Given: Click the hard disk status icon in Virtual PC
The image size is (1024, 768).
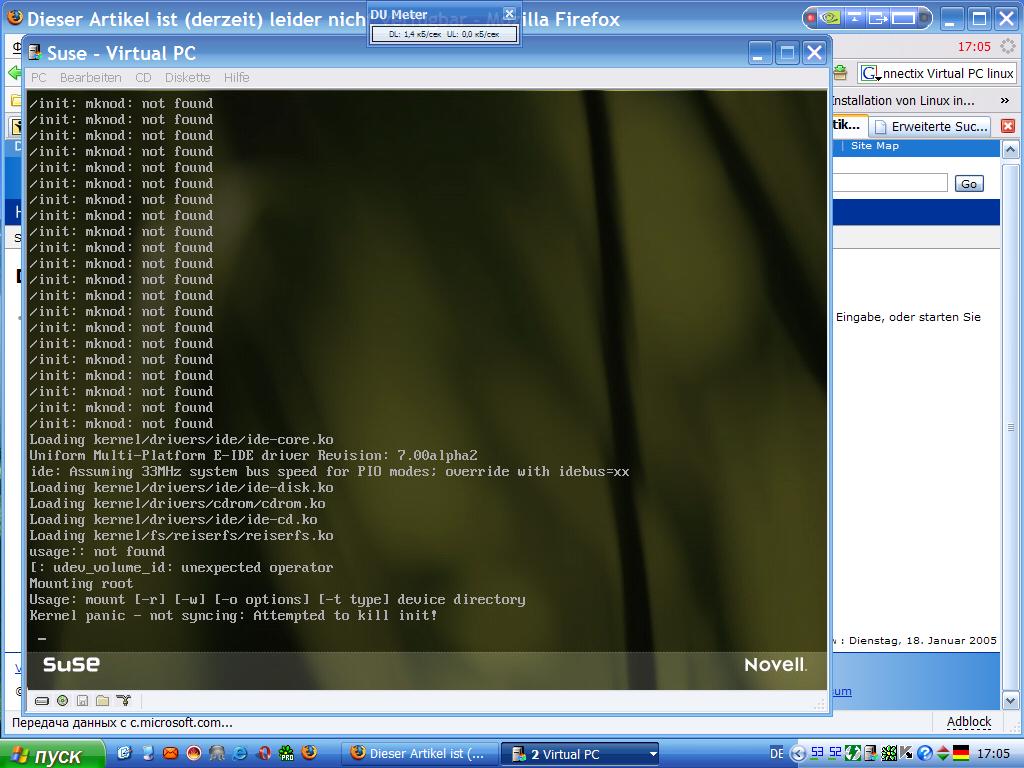Looking at the screenshot, I should [x=42, y=701].
